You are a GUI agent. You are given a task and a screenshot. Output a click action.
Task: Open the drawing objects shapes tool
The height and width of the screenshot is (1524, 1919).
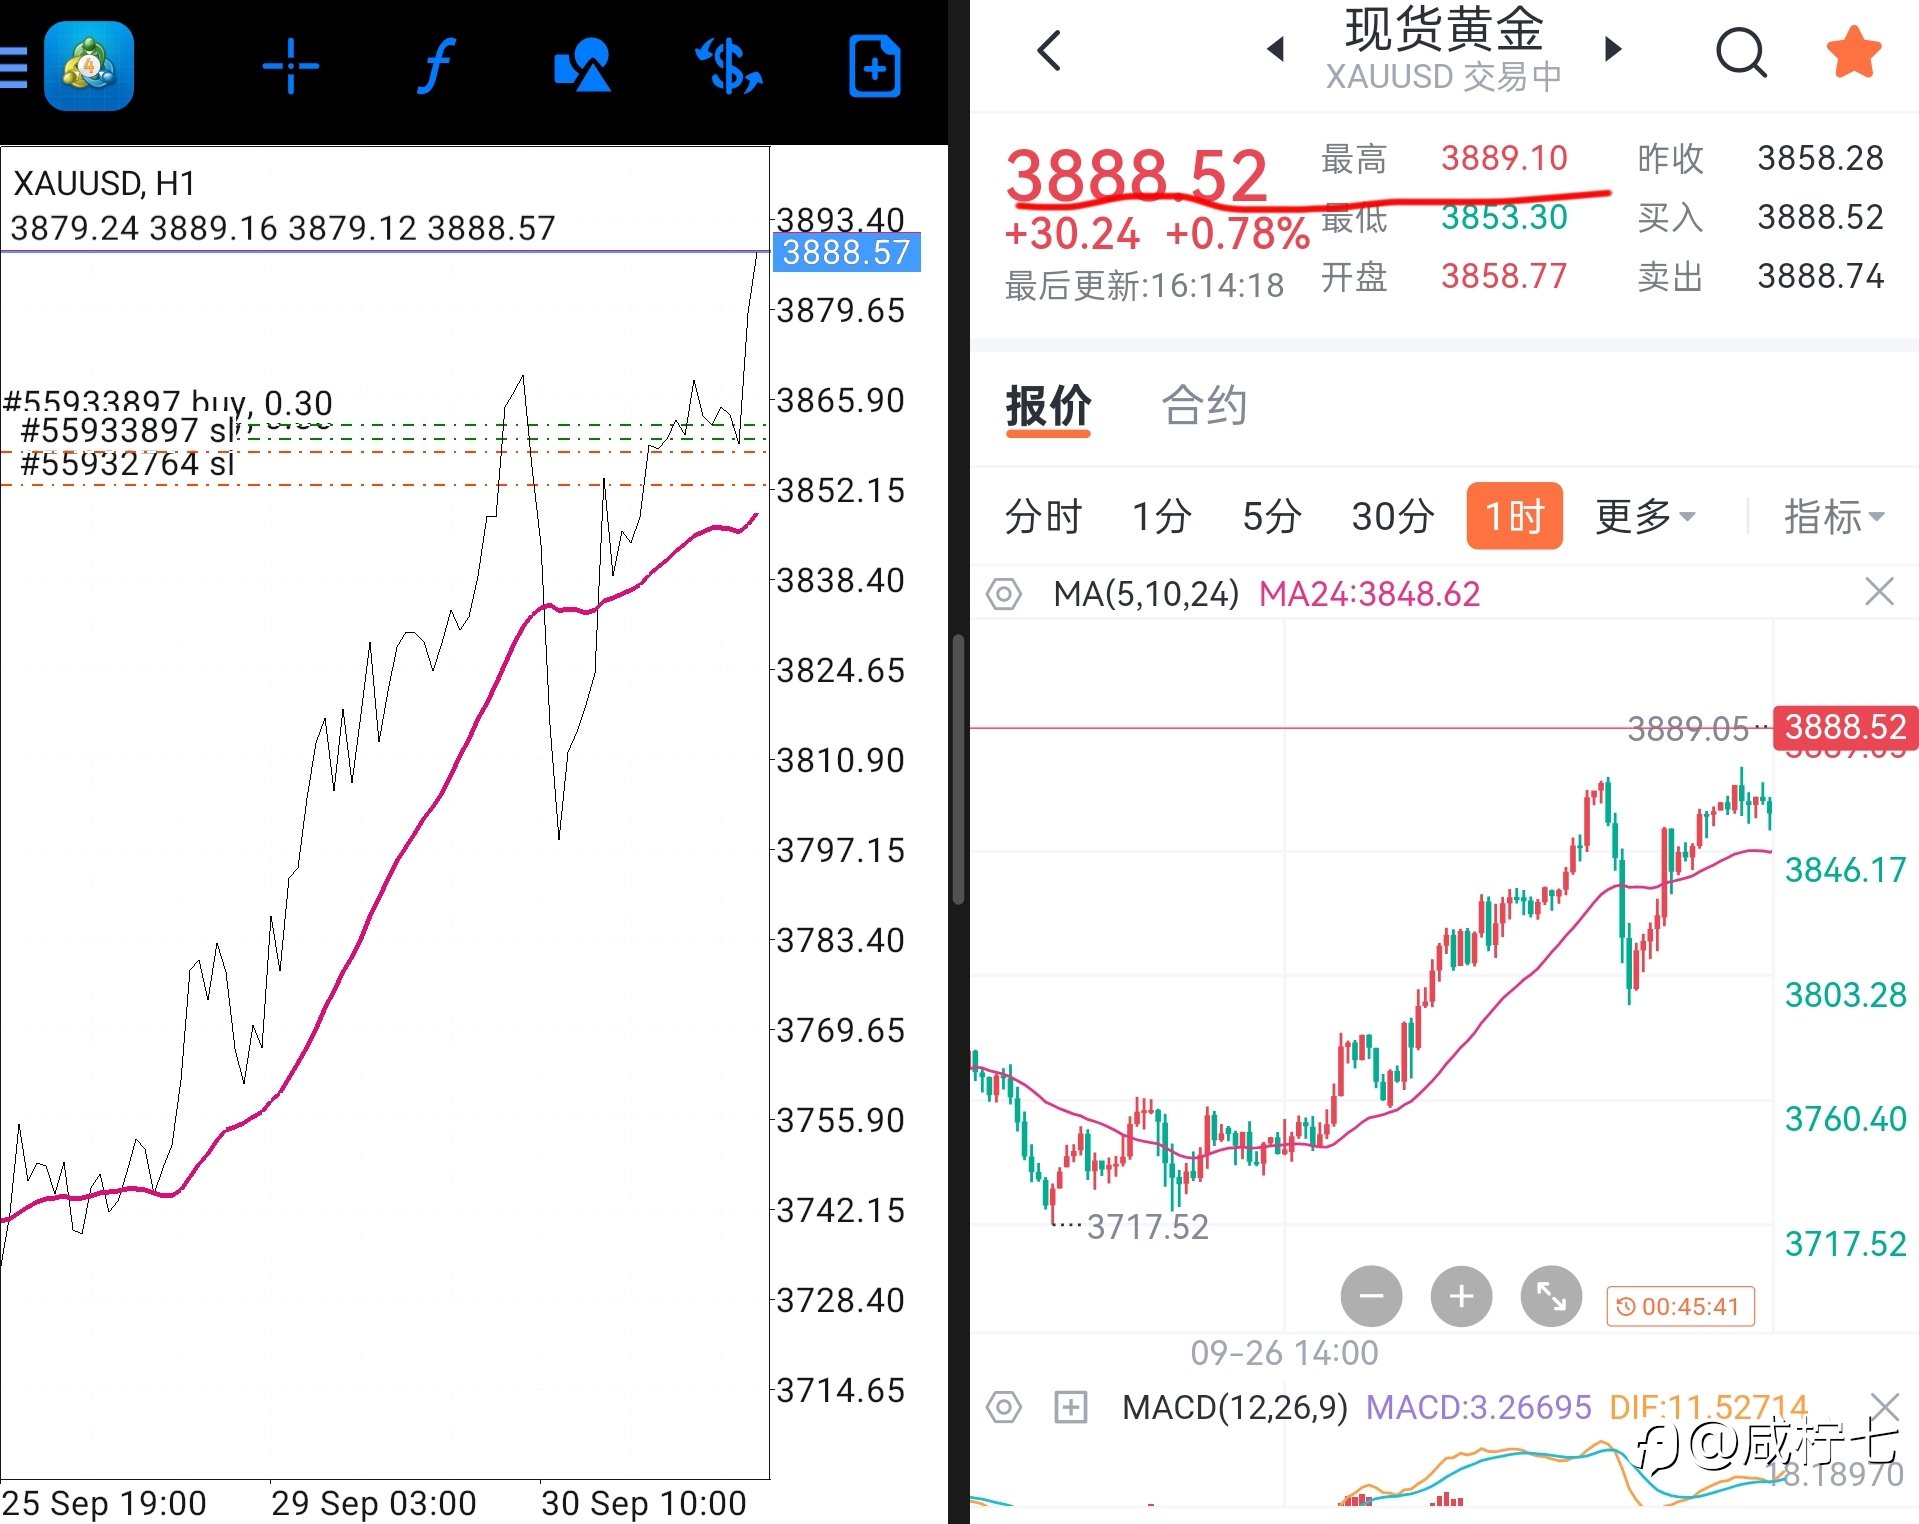pyautogui.click(x=582, y=67)
